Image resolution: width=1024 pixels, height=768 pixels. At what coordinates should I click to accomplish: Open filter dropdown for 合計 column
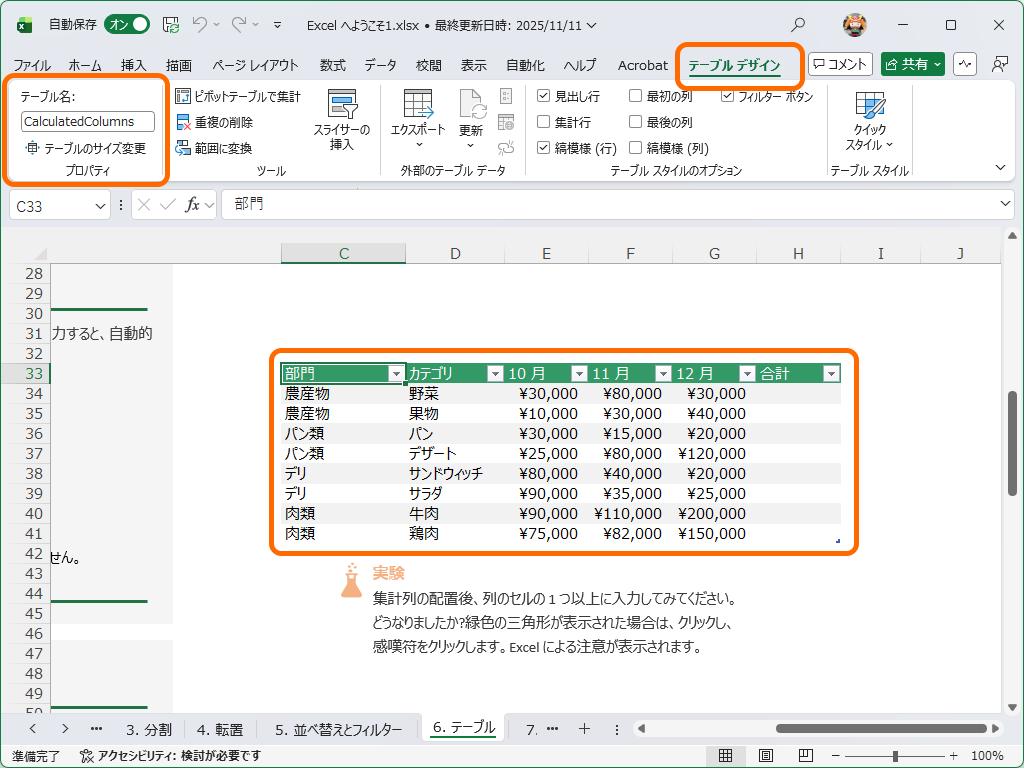831,374
